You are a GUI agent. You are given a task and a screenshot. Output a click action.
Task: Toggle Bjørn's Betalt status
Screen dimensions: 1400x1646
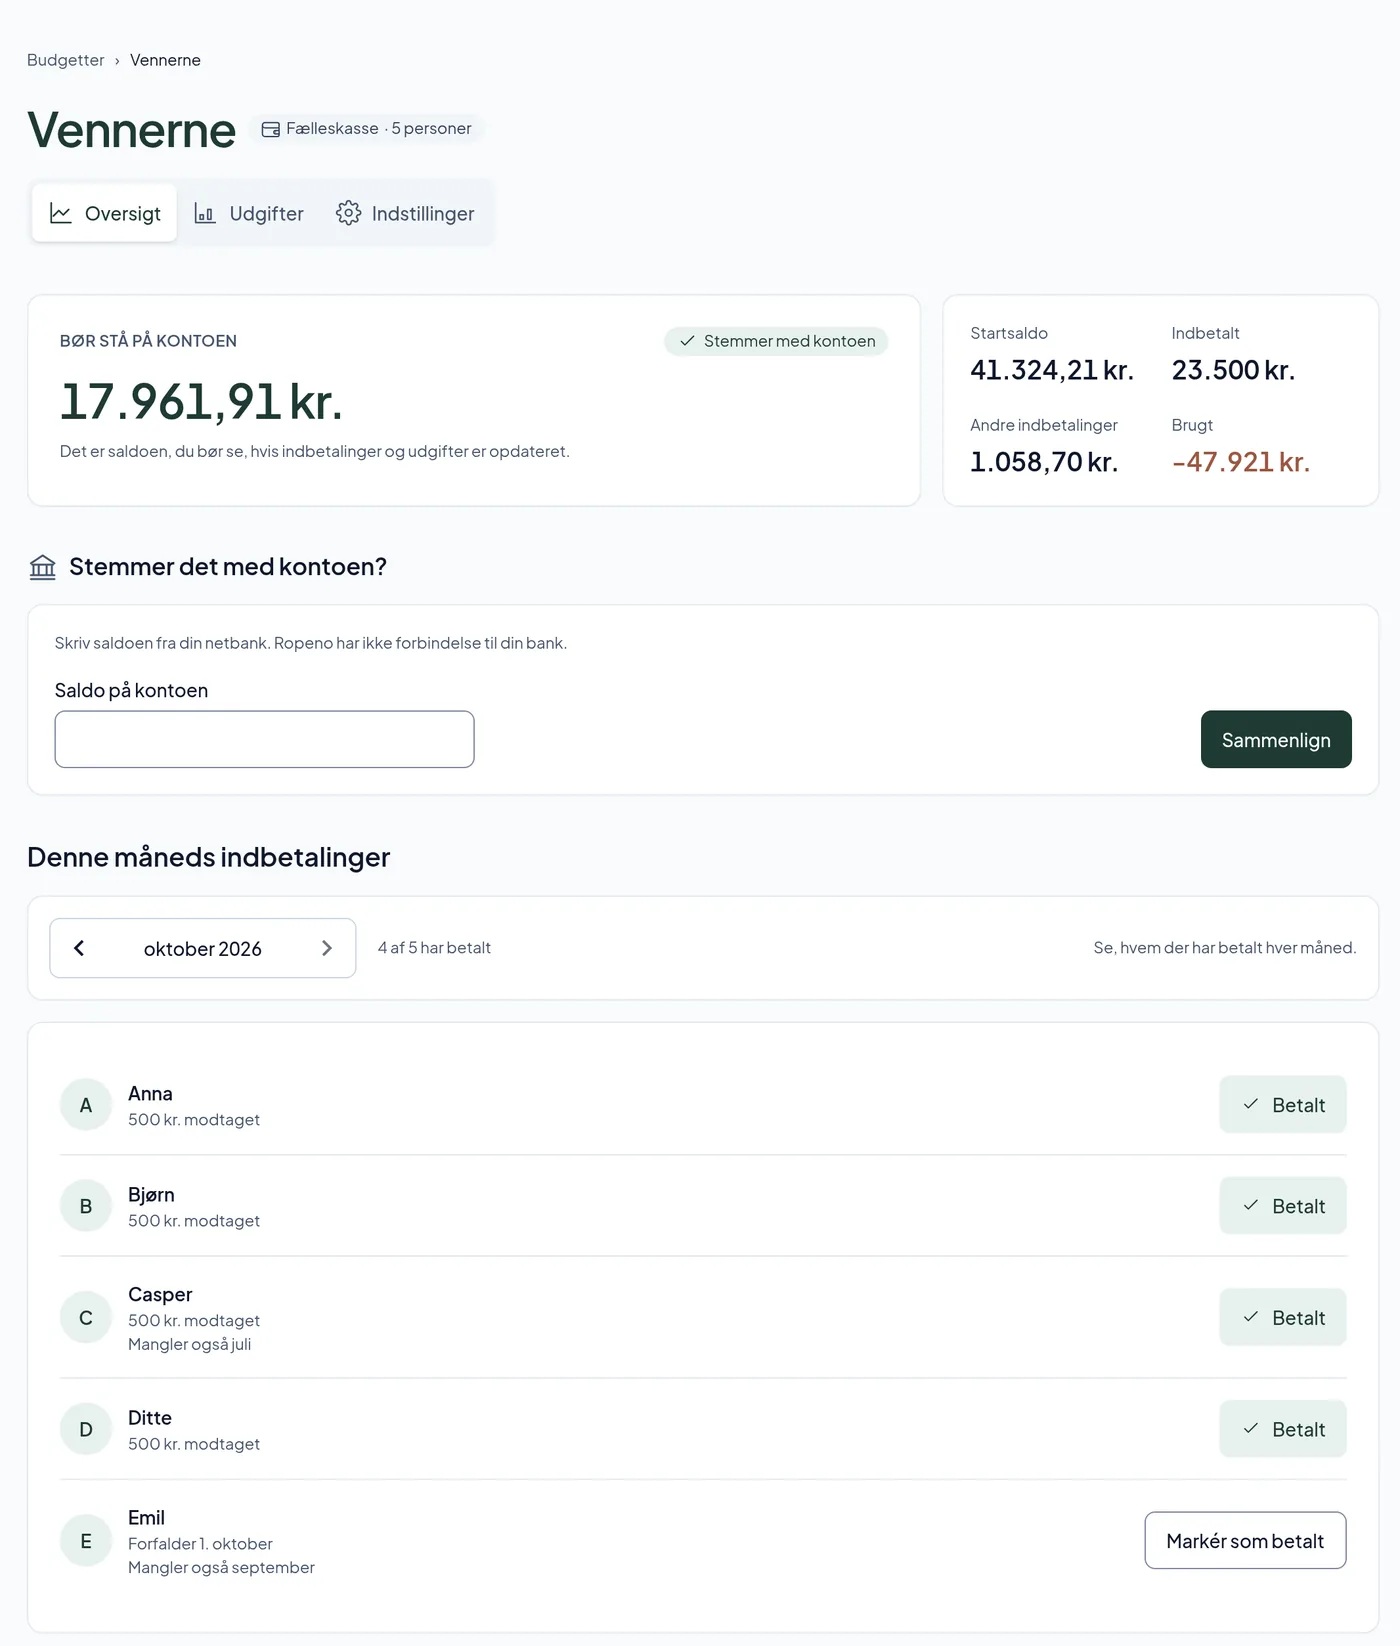point(1283,1206)
